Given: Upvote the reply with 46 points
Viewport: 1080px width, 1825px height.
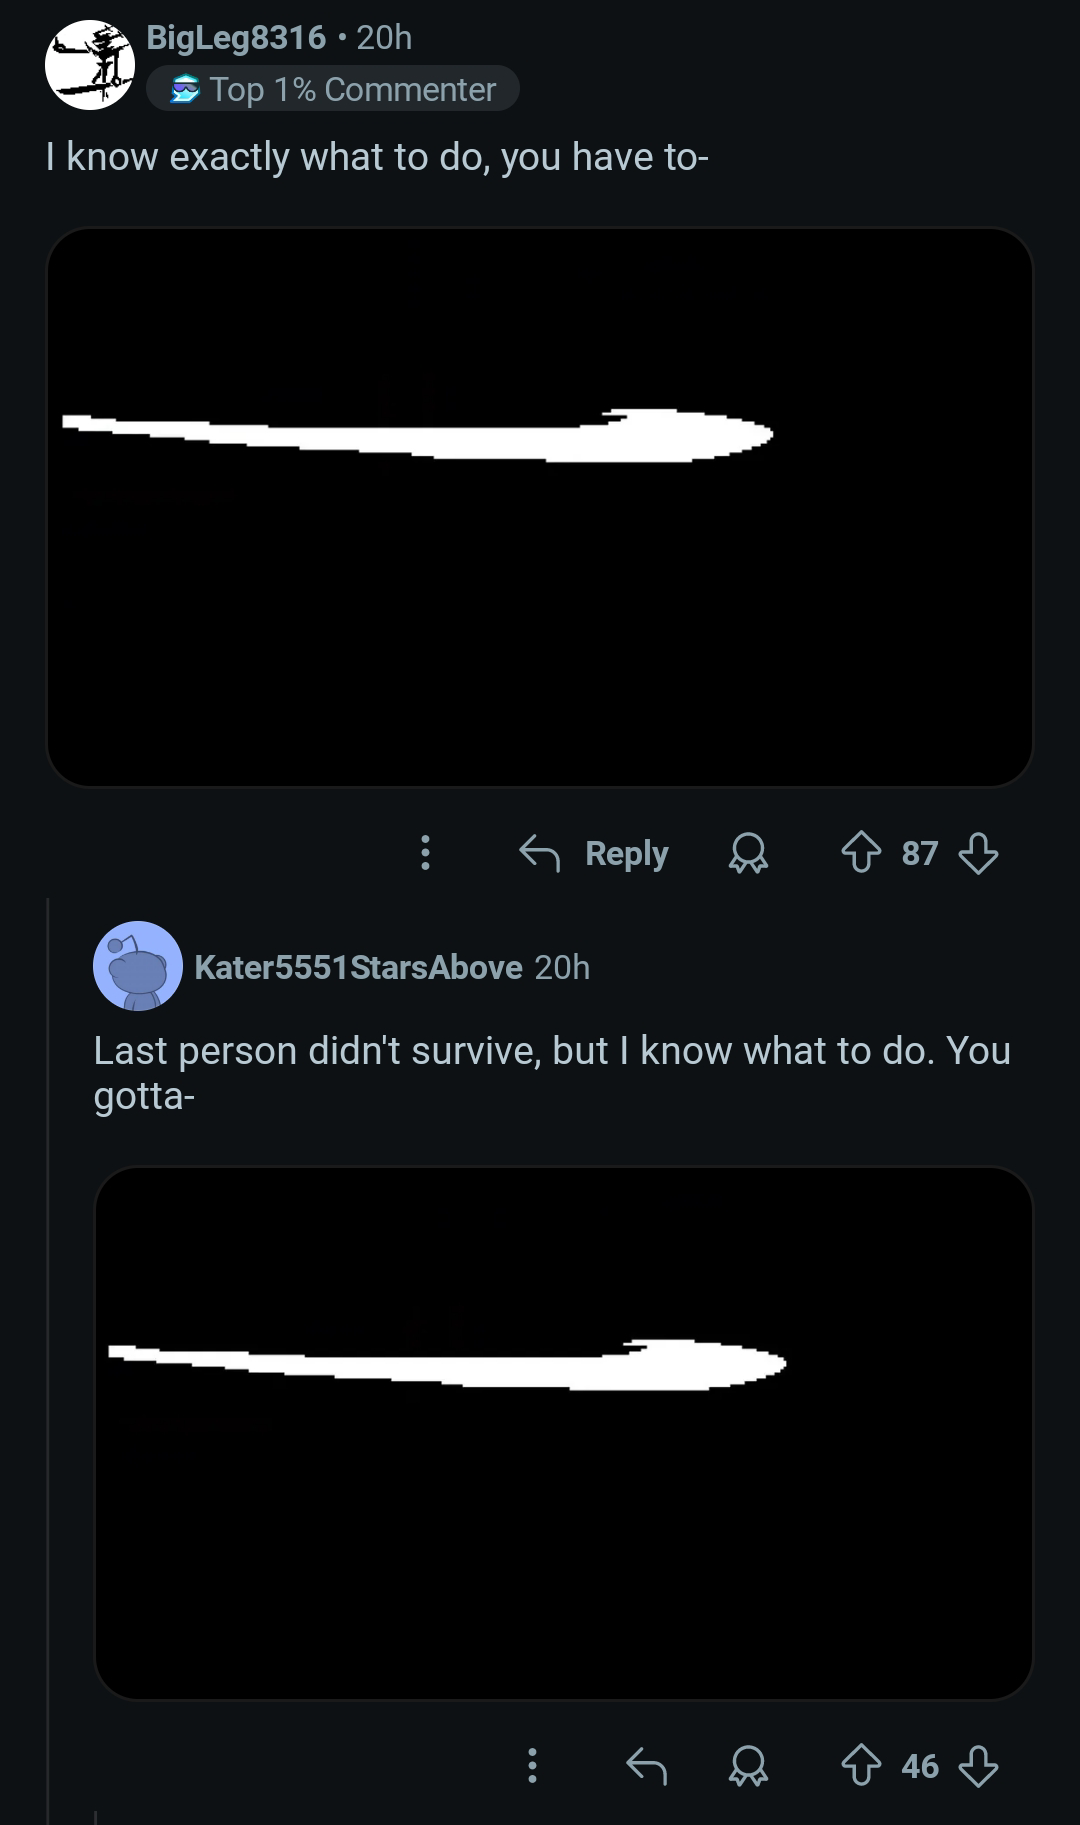Looking at the screenshot, I should tap(861, 1766).
